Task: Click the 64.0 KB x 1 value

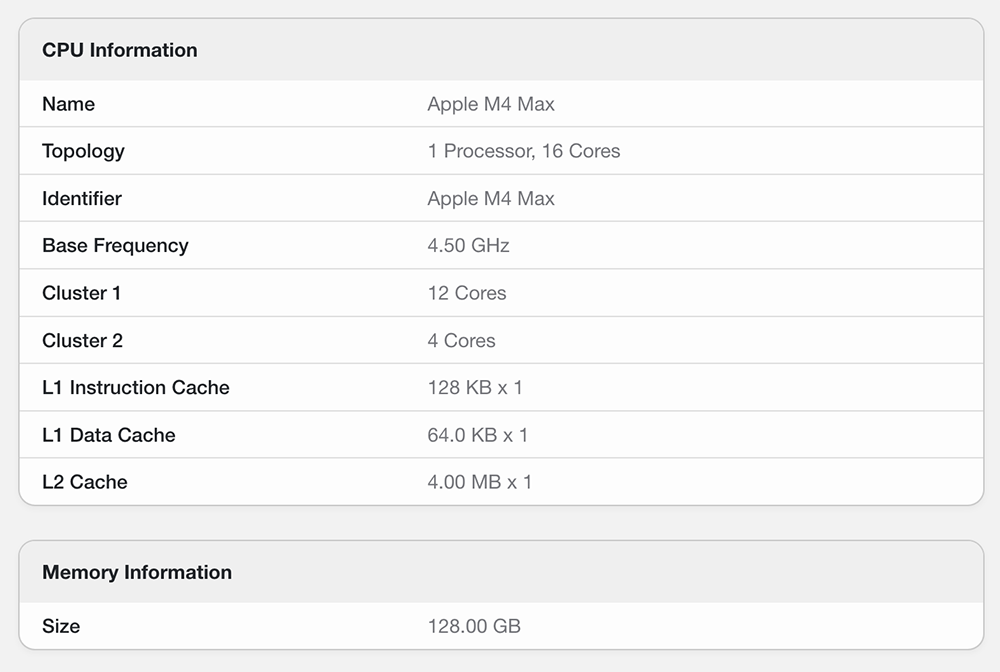Action: [477, 435]
